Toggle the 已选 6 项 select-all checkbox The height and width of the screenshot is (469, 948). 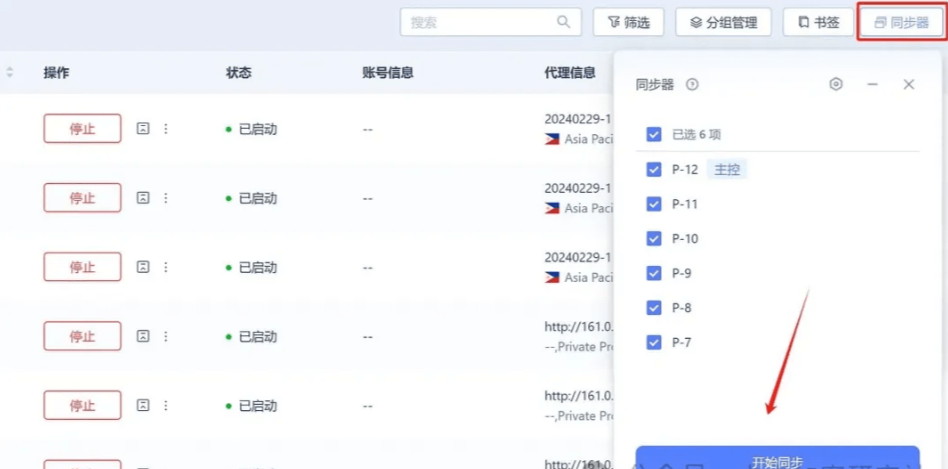(654, 134)
